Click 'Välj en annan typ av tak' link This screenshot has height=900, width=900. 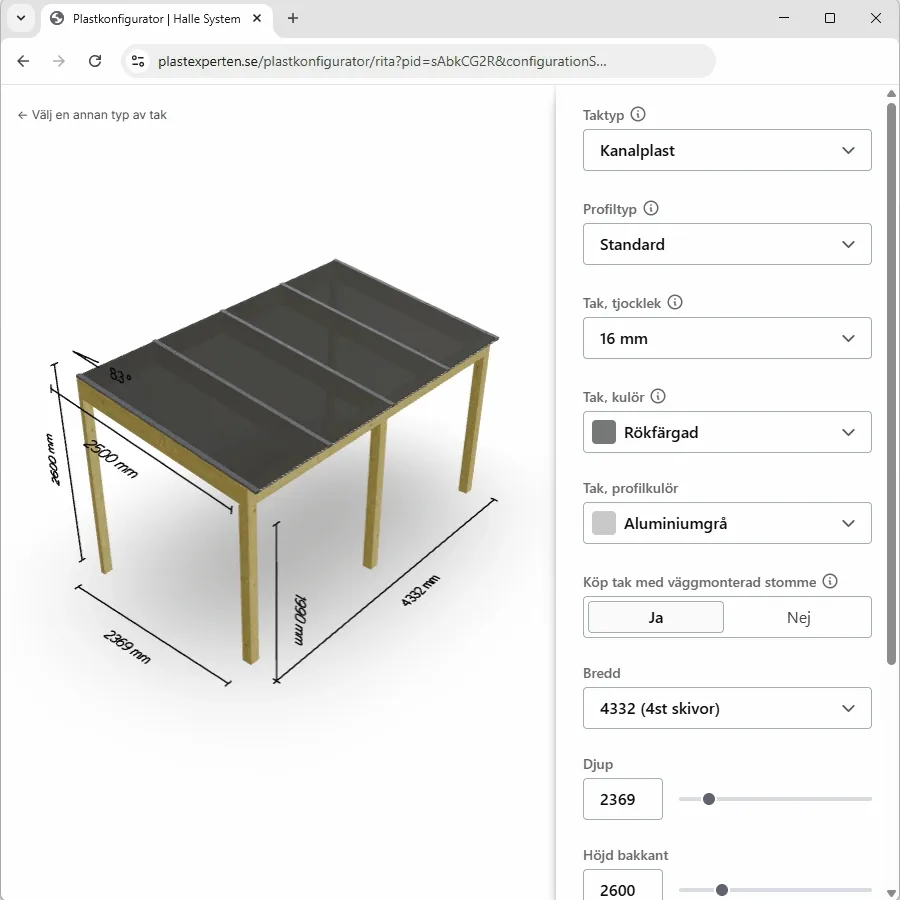coord(92,115)
